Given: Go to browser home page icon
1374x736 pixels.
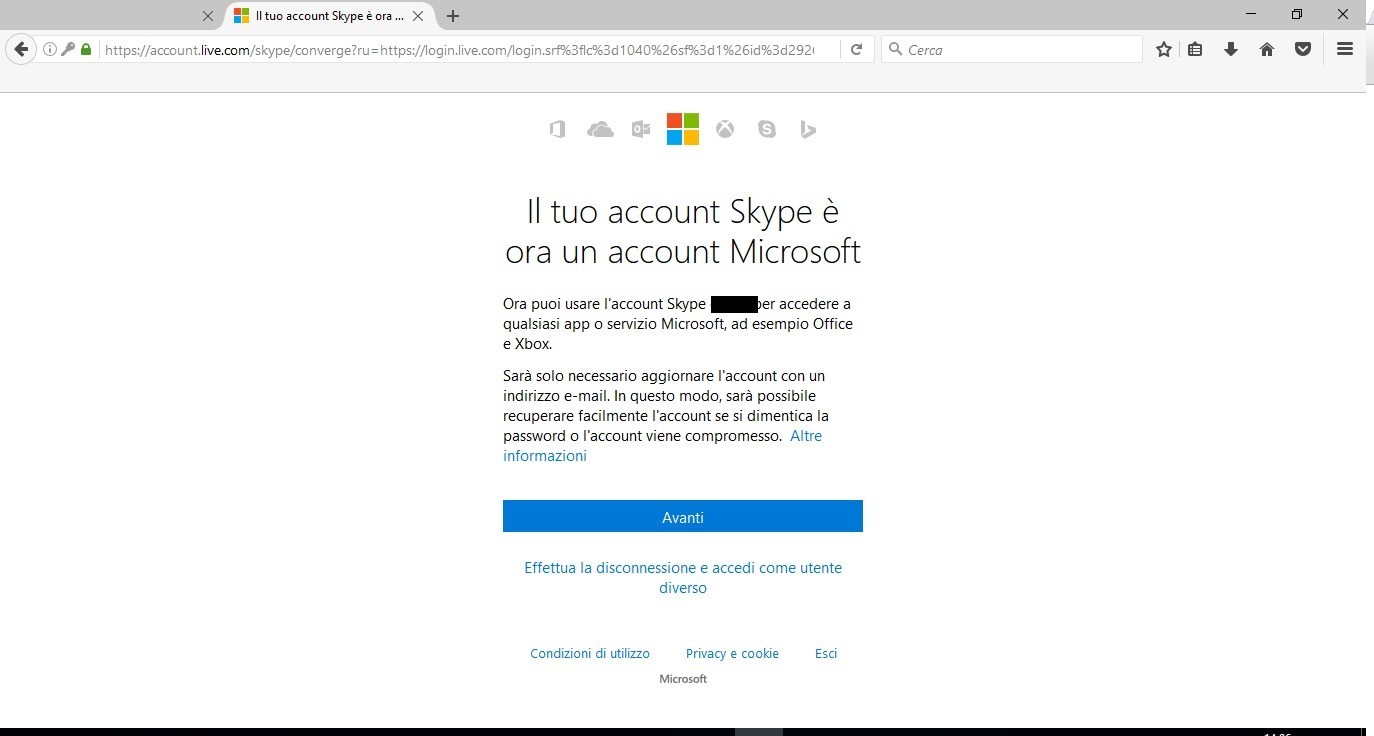Looking at the screenshot, I should coord(1267,49).
